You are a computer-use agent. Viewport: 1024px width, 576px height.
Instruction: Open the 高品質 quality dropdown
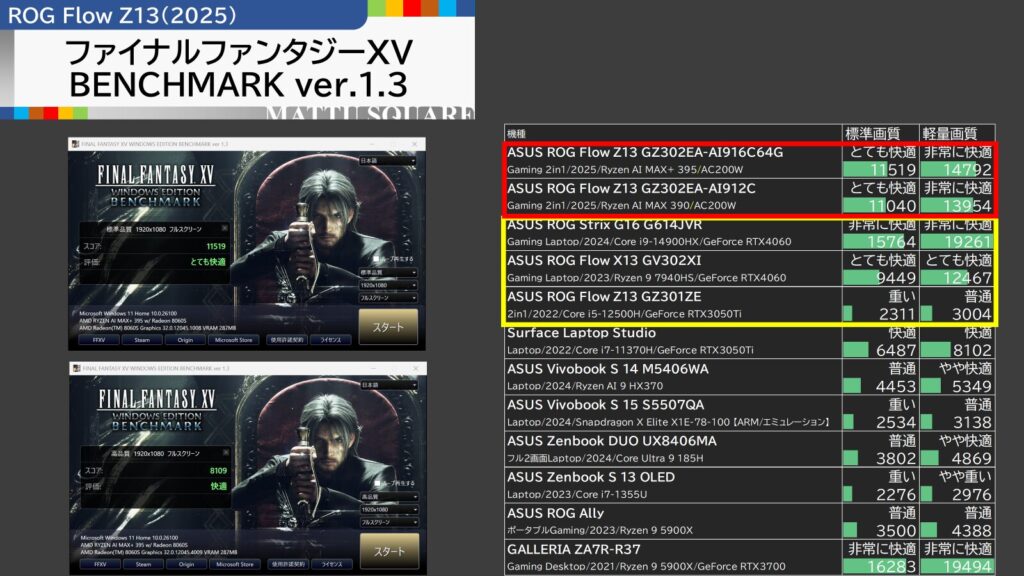tap(389, 497)
